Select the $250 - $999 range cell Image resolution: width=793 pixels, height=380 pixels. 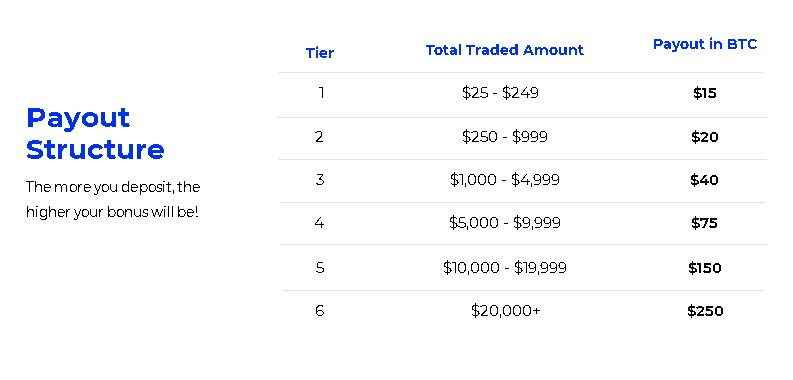coord(504,137)
